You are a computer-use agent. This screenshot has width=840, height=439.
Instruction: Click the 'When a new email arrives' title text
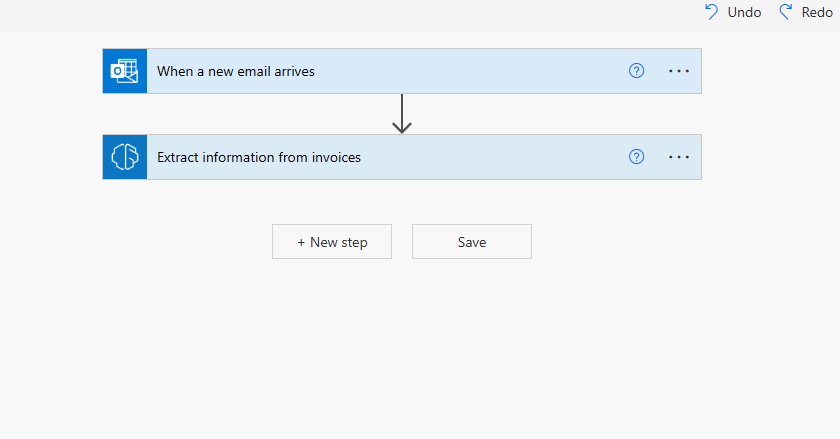[x=236, y=71]
